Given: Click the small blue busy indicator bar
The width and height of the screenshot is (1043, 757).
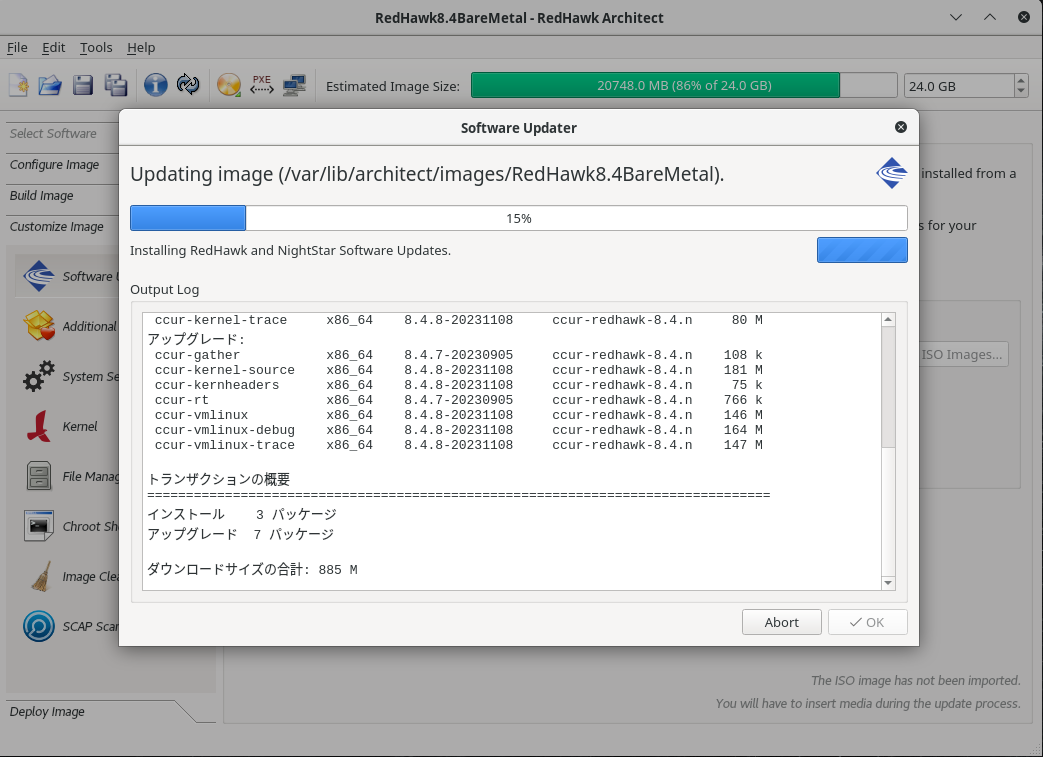Looking at the screenshot, I should (x=862, y=250).
